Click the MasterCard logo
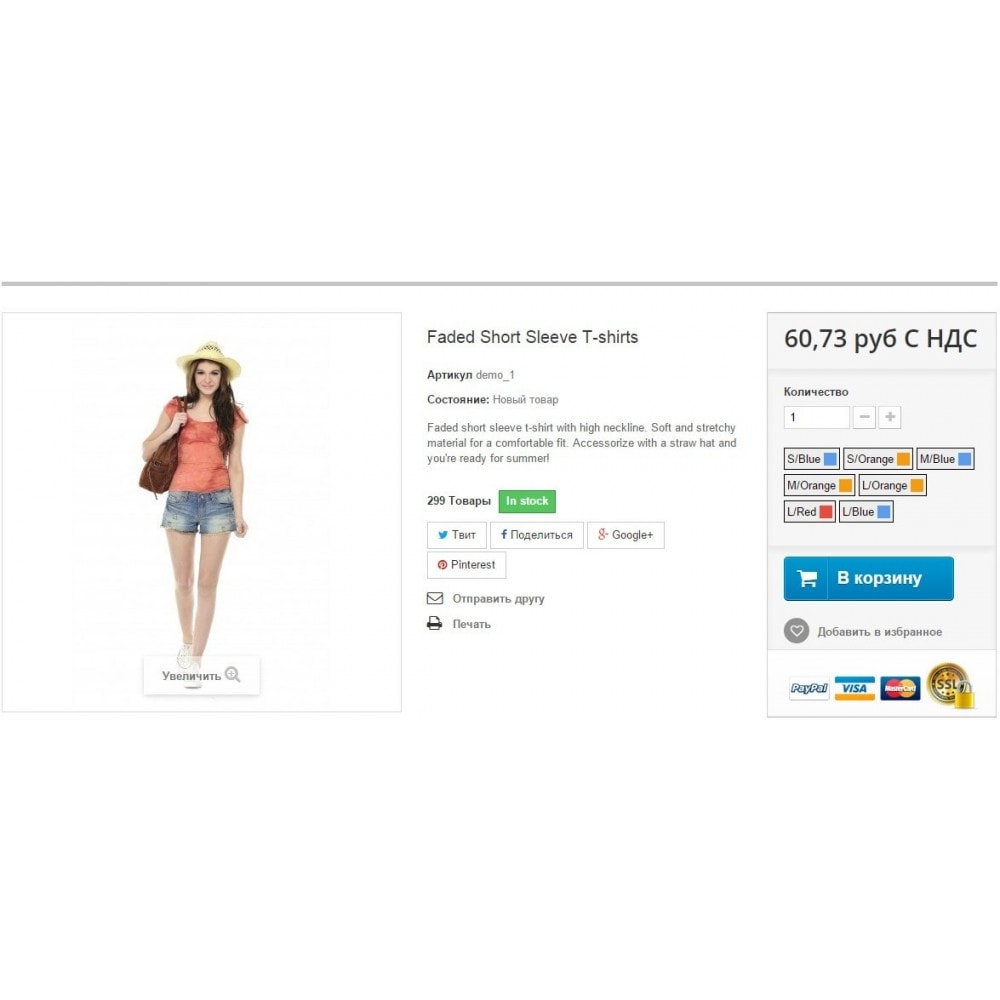The width and height of the screenshot is (1000, 1000). [x=900, y=688]
